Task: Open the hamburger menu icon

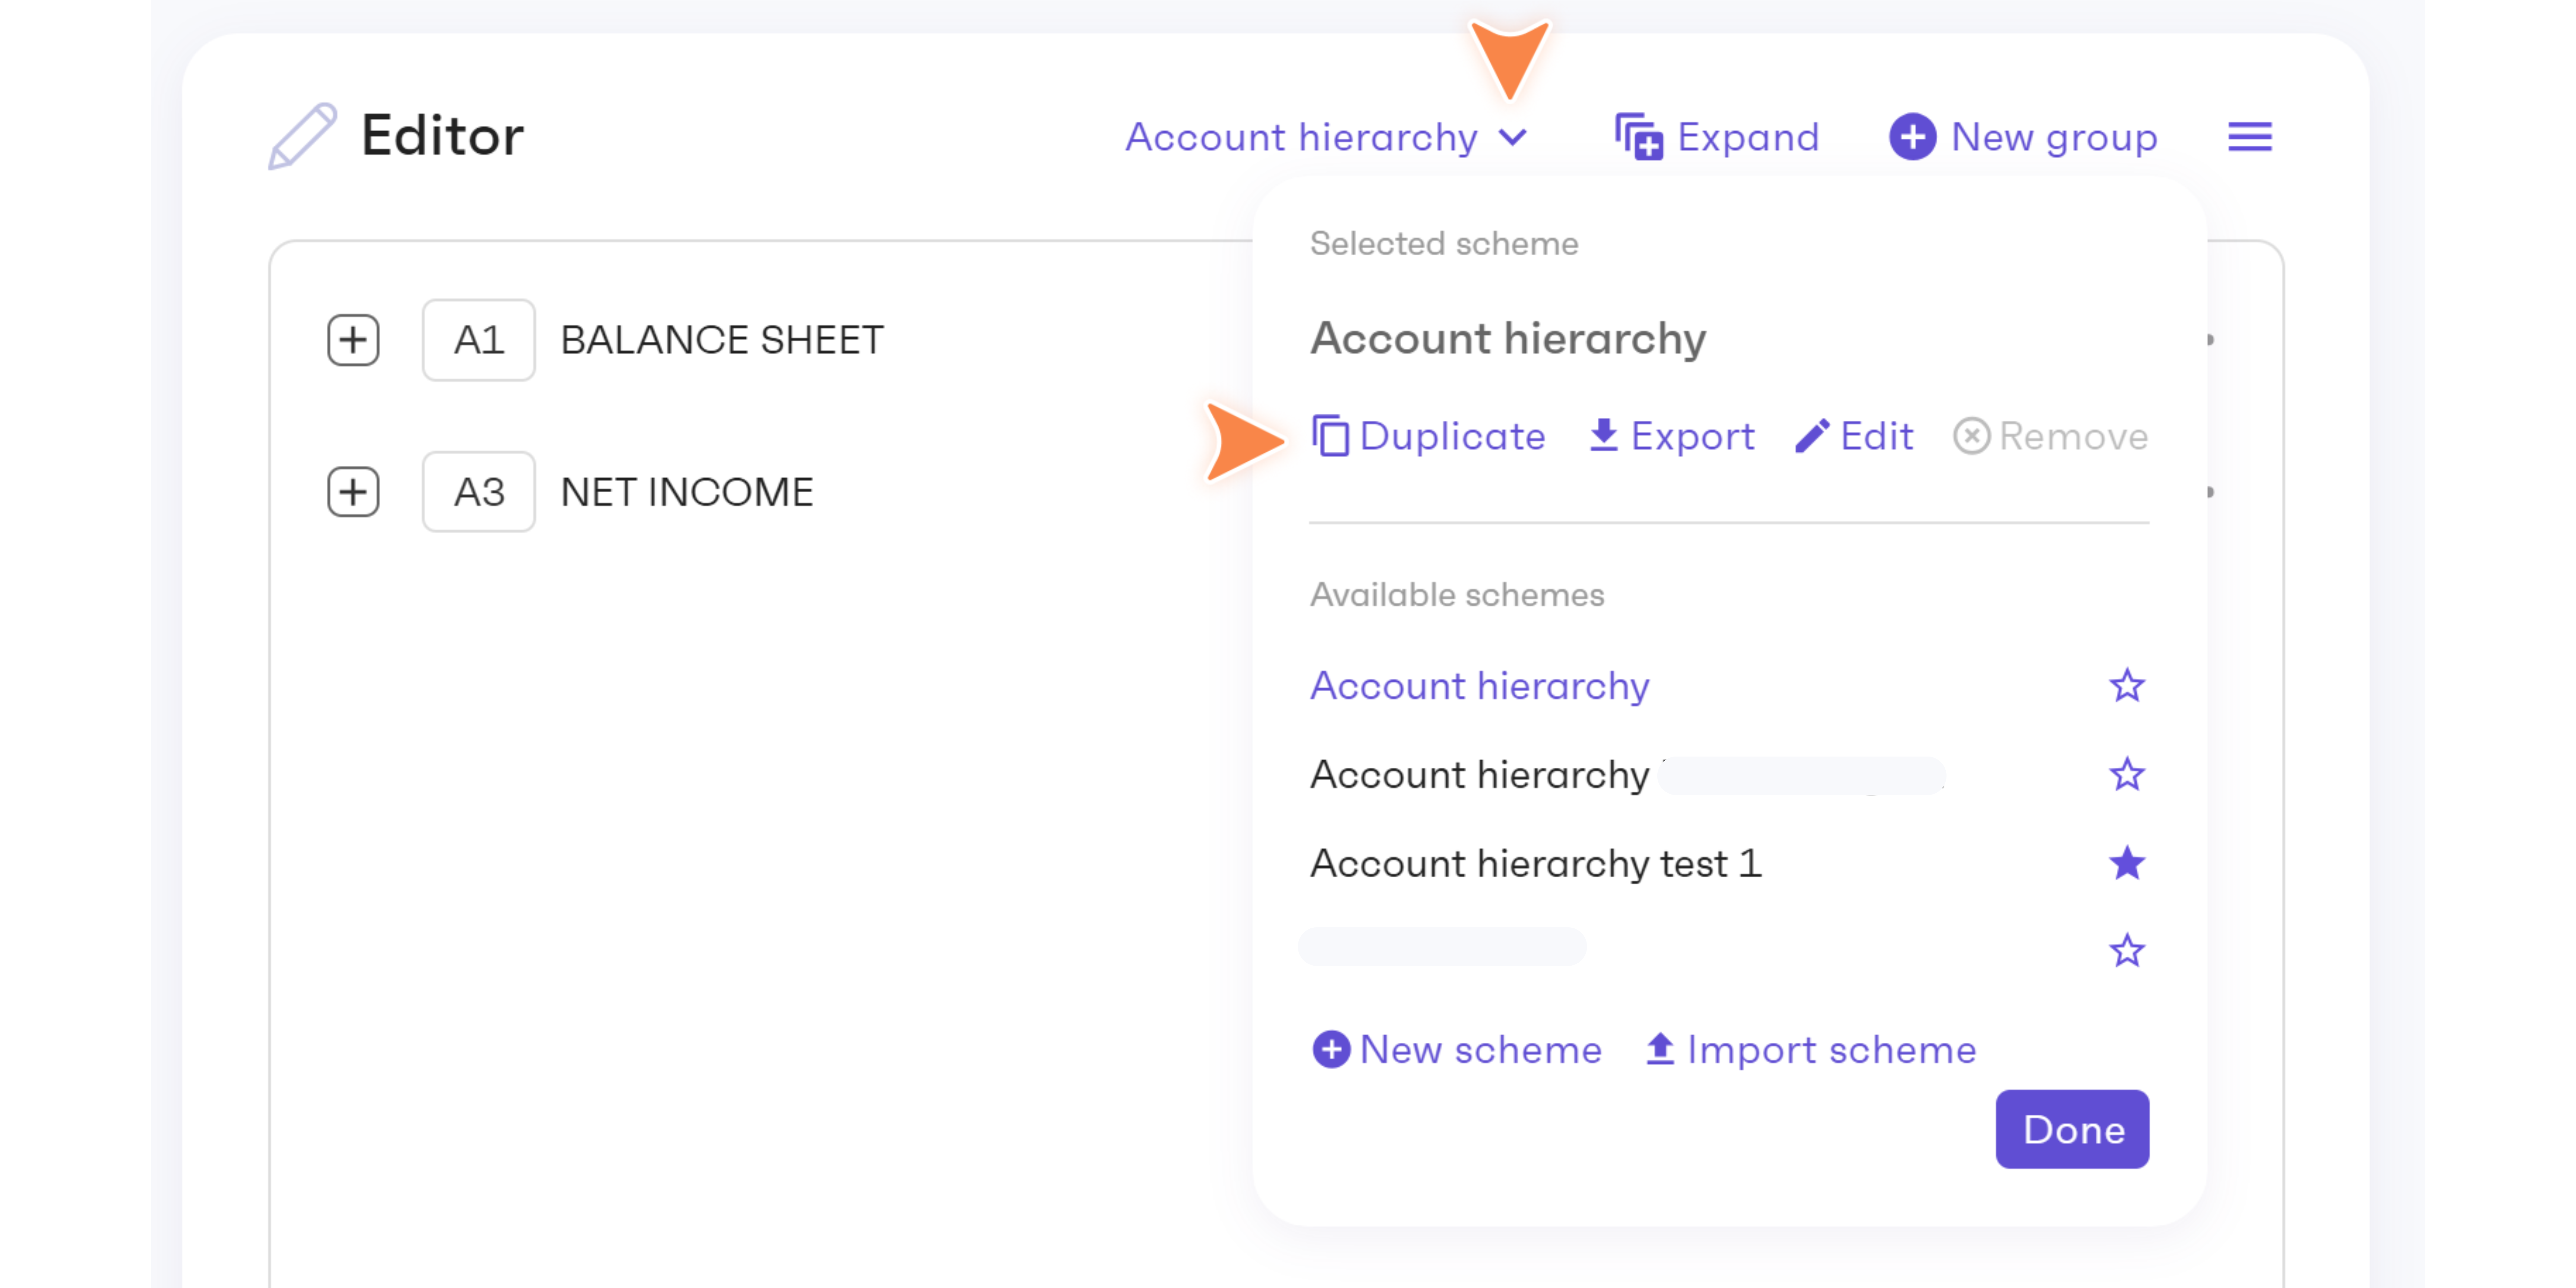Action: click(x=2249, y=137)
